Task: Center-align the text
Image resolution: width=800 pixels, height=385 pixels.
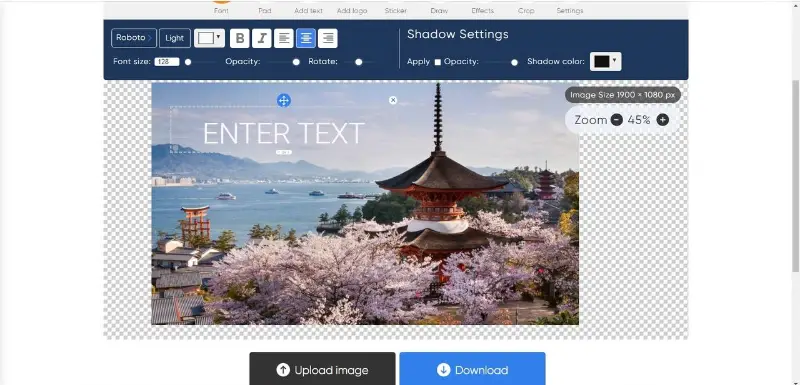Action: (306, 38)
